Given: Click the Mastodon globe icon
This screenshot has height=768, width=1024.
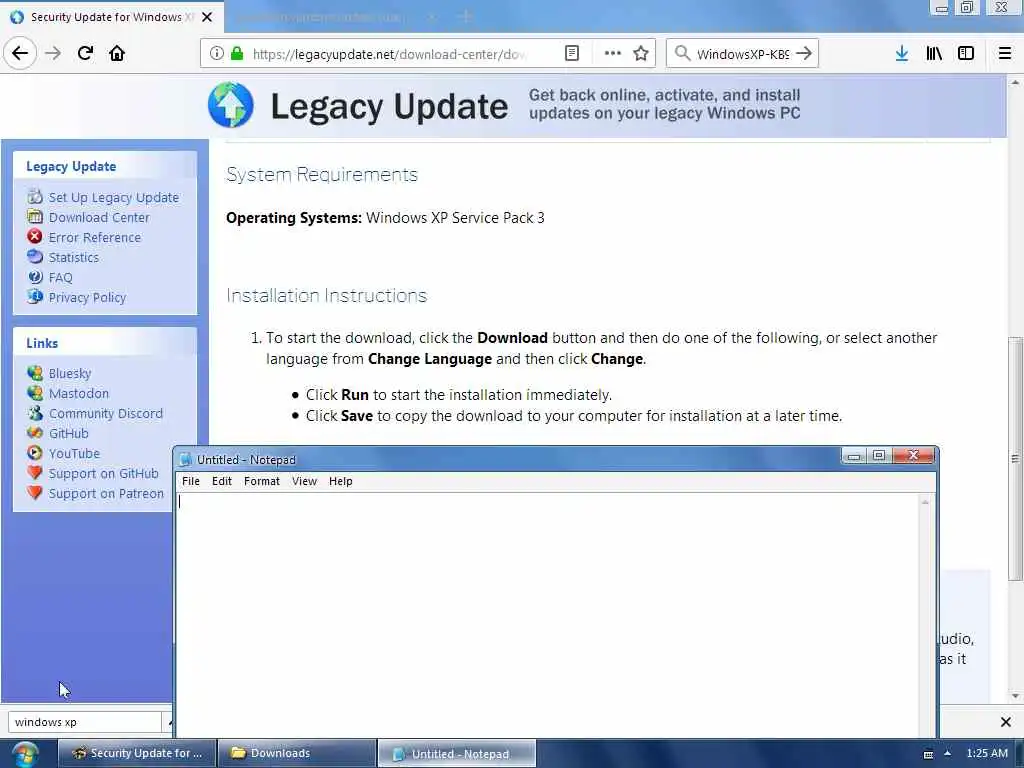Looking at the screenshot, I should coord(35,393).
